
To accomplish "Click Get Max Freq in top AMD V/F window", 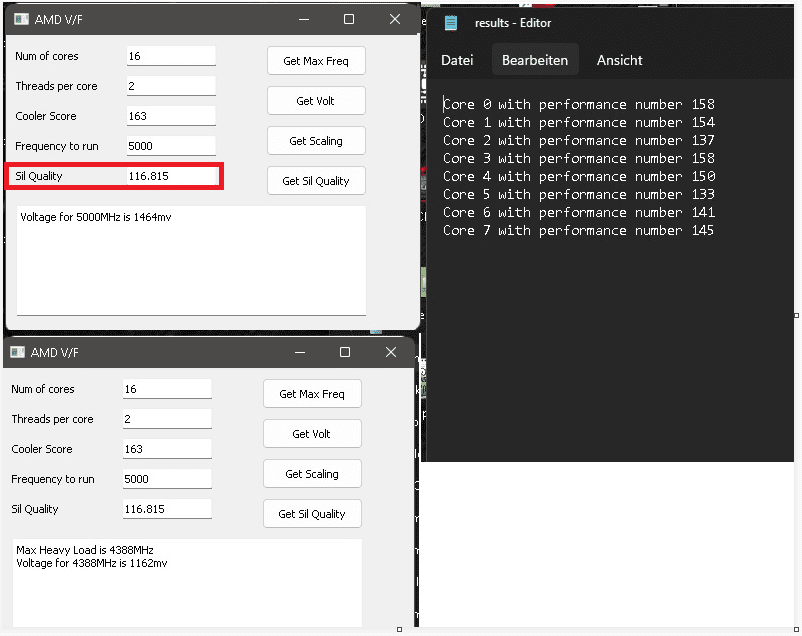I will pyautogui.click(x=316, y=61).
